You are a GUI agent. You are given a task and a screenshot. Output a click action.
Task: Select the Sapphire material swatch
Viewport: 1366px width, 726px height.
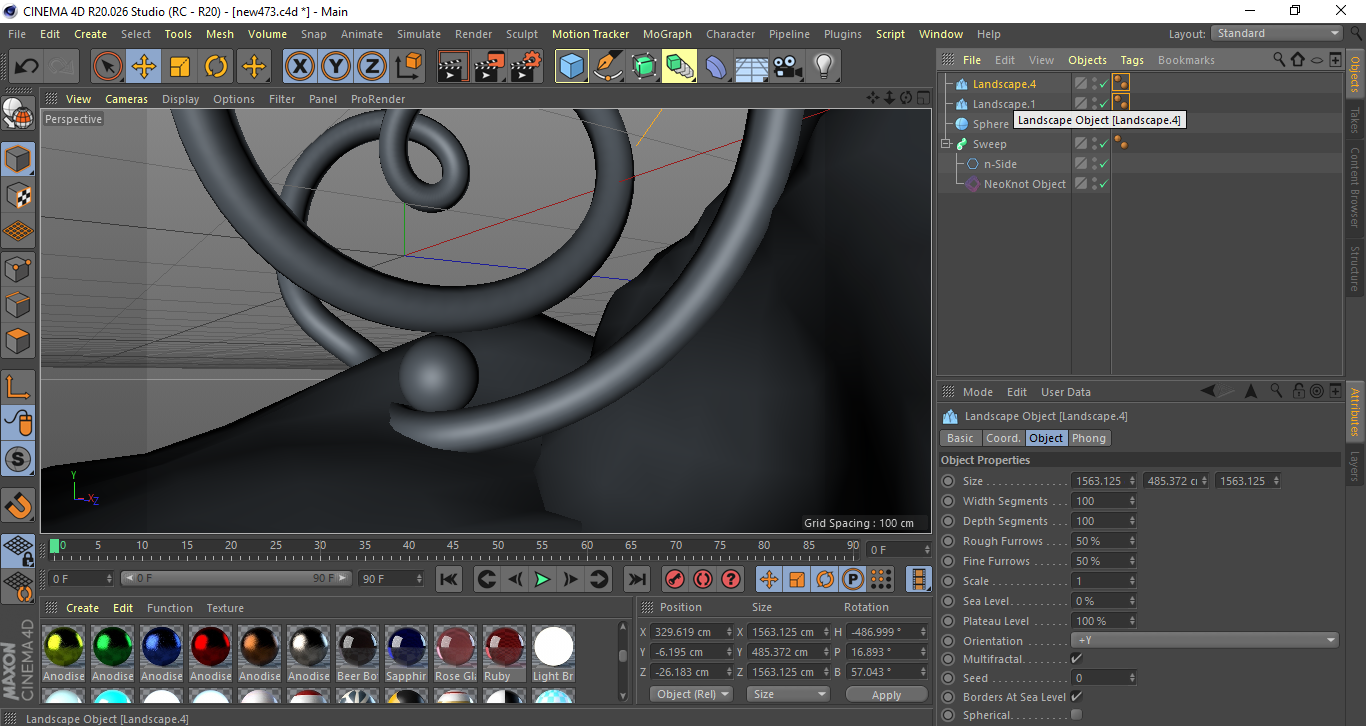[407, 654]
